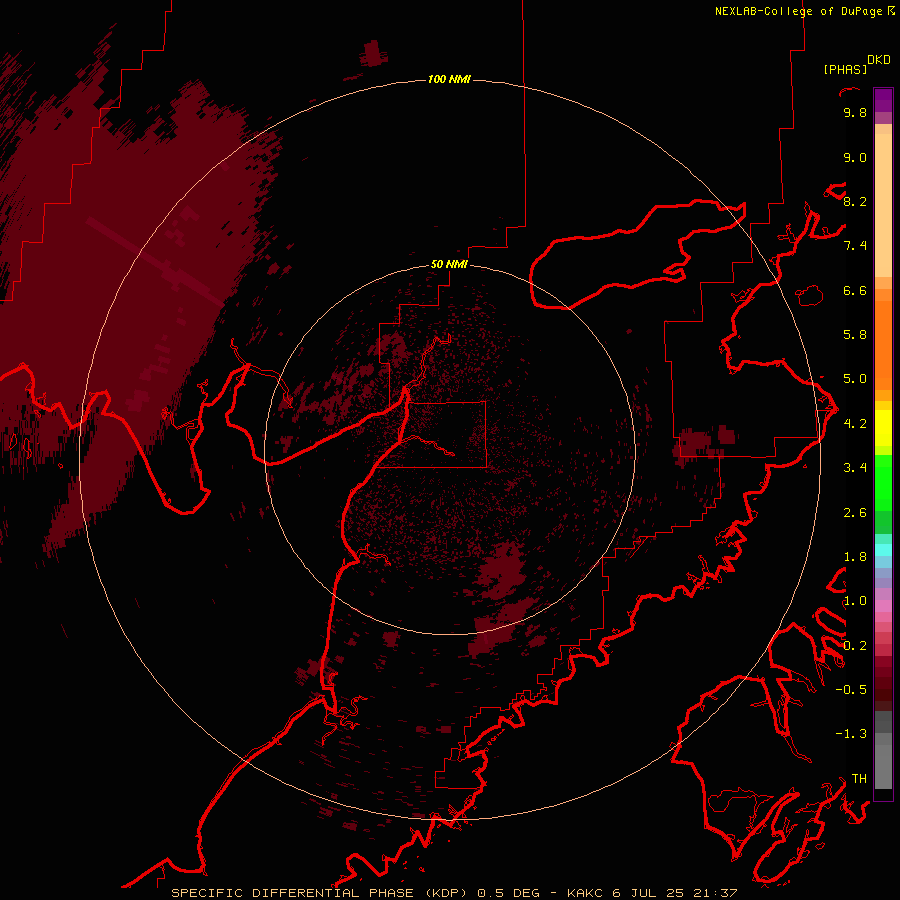Click the 8.2 value on the scale
Screen dimensions: 900x900
coord(855,201)
